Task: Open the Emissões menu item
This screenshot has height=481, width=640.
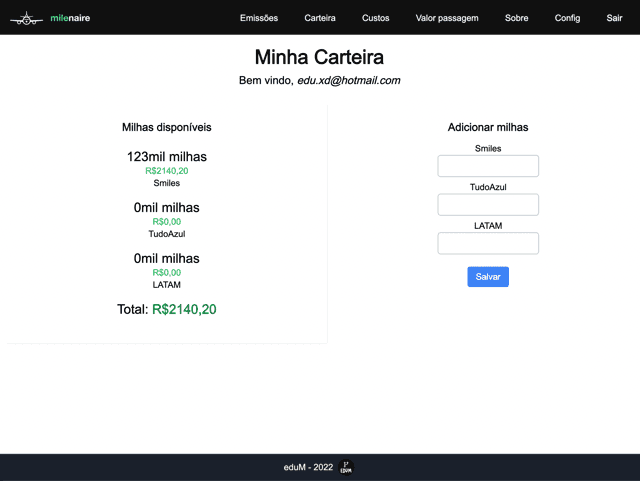Action: [x=259, y=18]
